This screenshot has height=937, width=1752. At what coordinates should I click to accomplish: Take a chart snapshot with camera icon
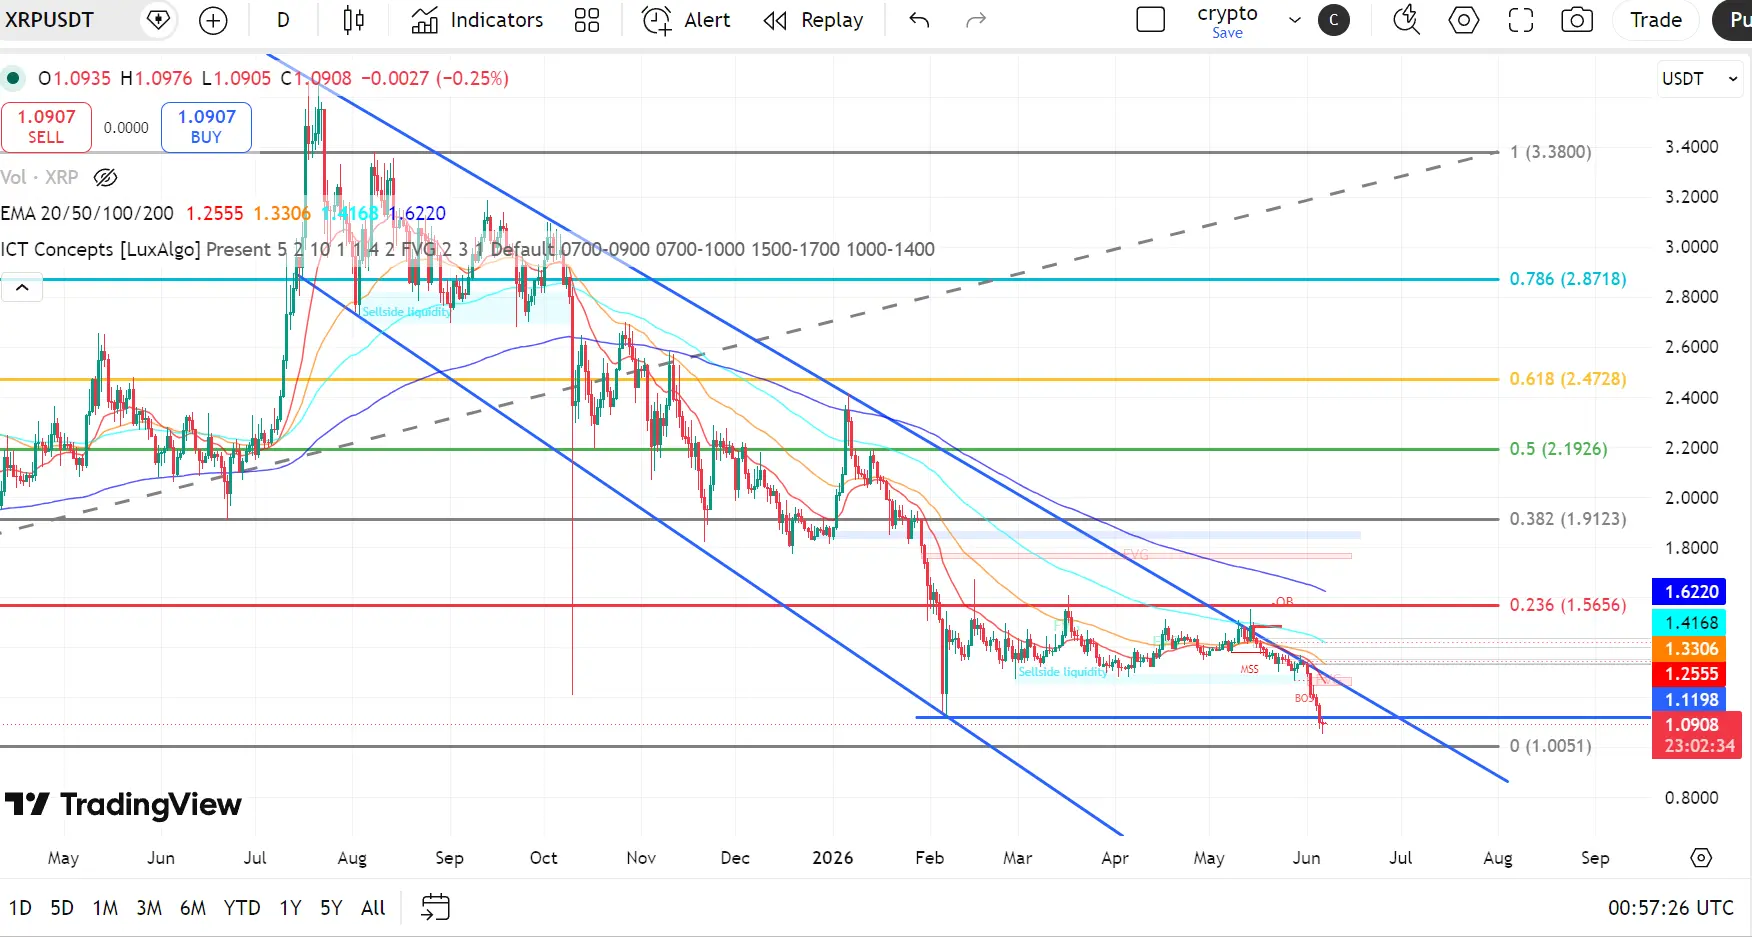point(1577,20)
